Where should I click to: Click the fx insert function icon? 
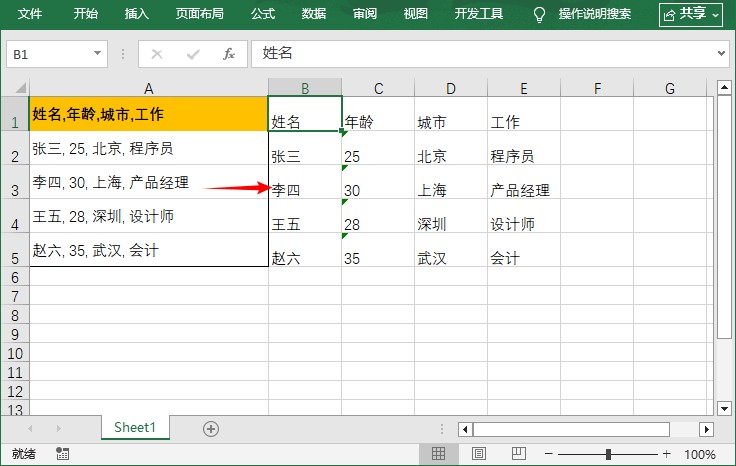pos(229,54)
